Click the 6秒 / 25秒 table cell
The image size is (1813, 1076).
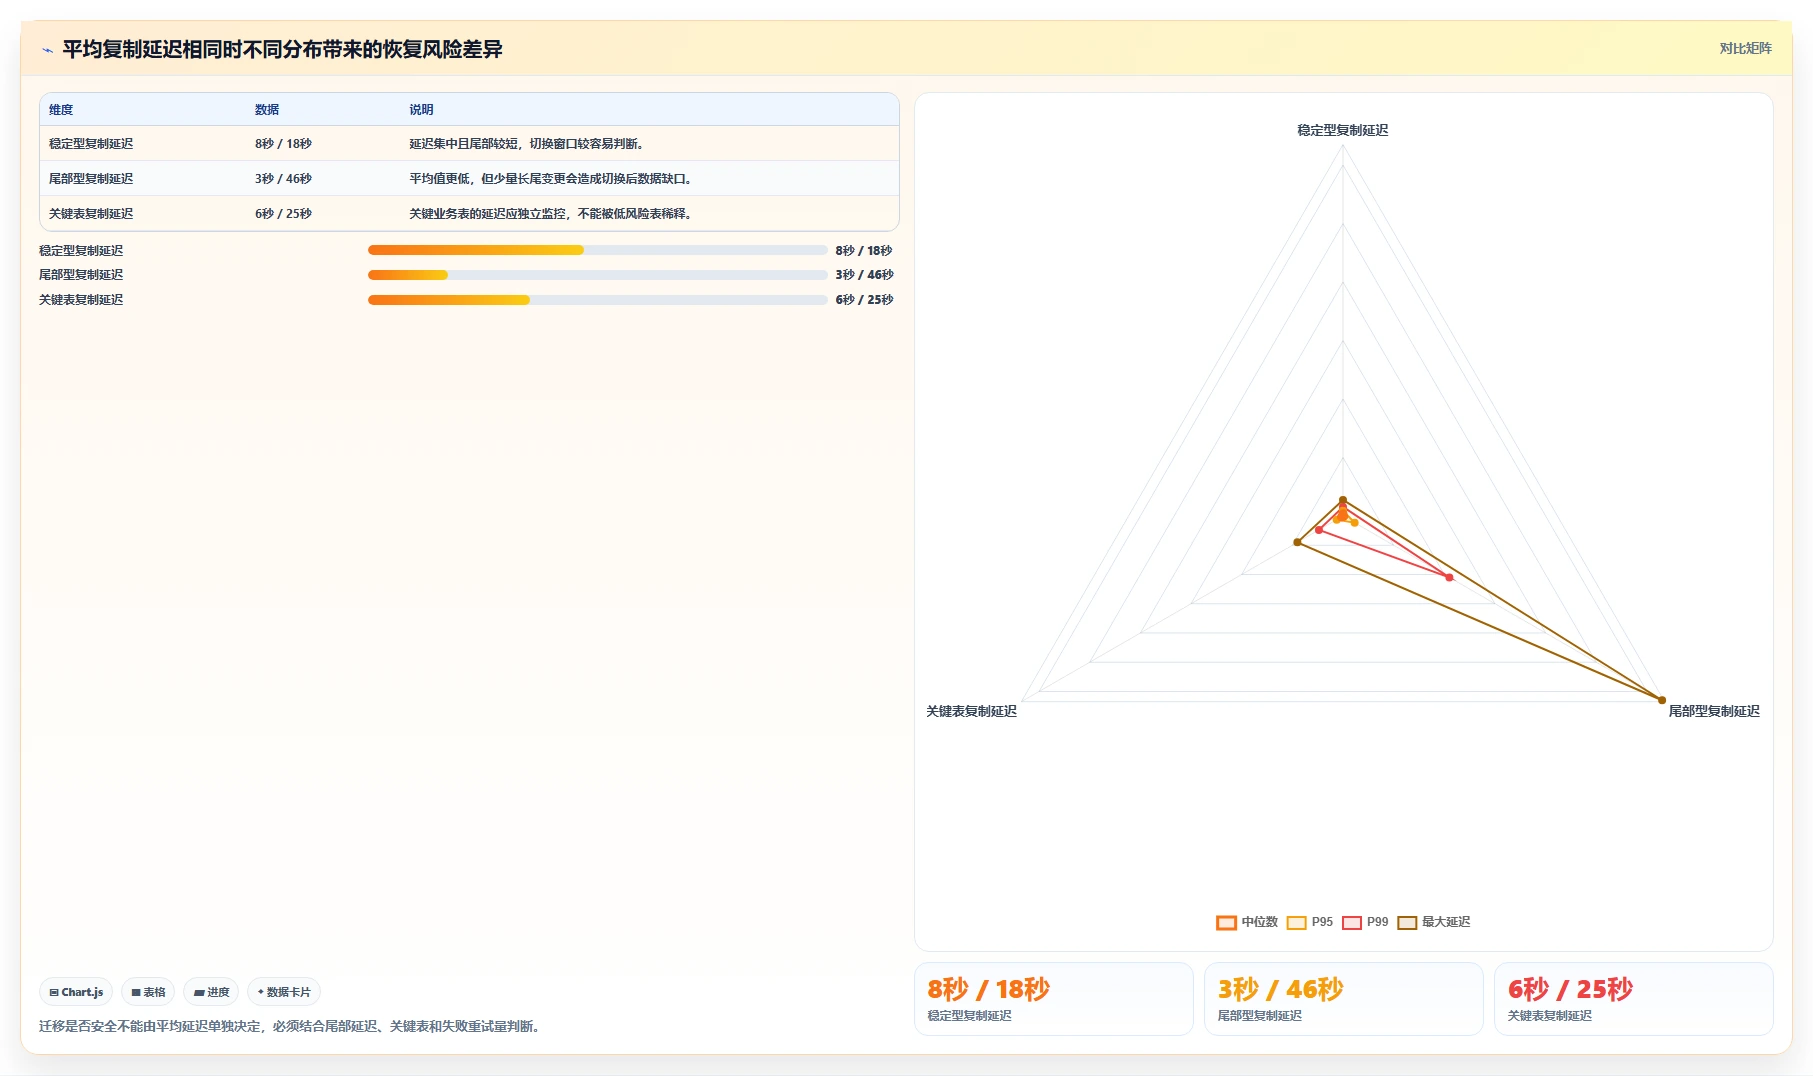(x=283, y=214)
